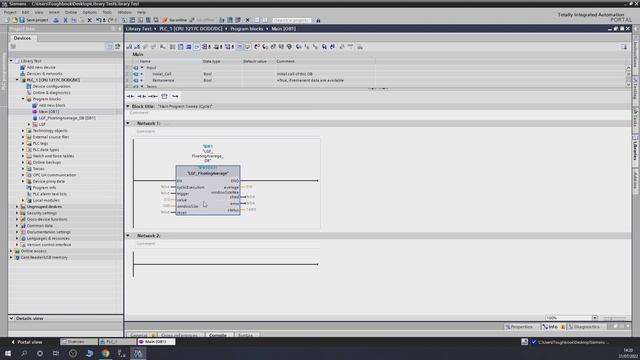The height and width of the screenshot is (360, 640).
Task: Collapse the Program blocks folder
Action: [23, 99]
